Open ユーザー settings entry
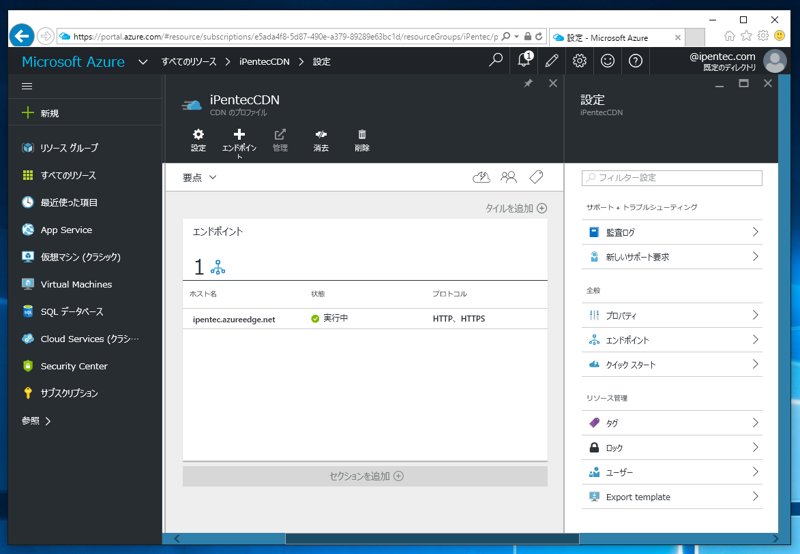Viewport: 800px width, 554px height. coord(672,472)
